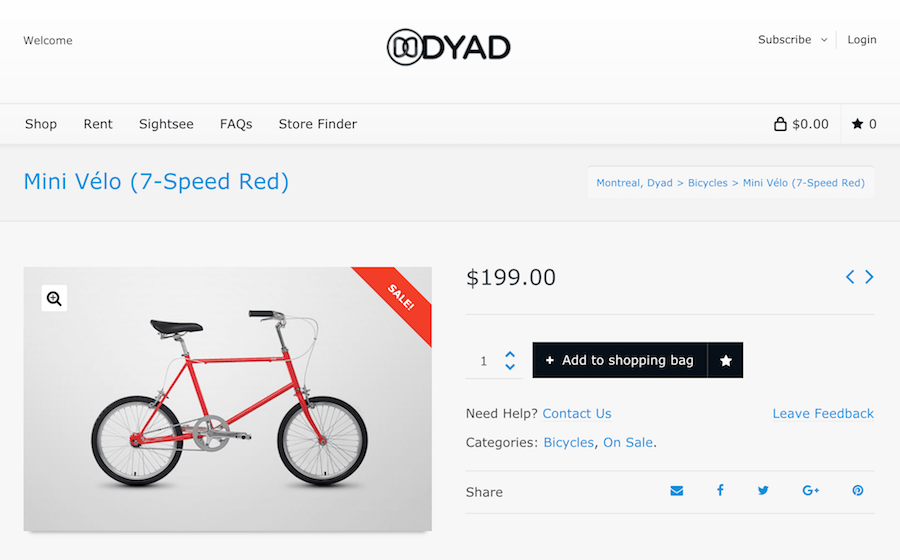This screenshot has width=900, height=560.
Task: Click the quantity input field
Action: [x=484, y=361]
